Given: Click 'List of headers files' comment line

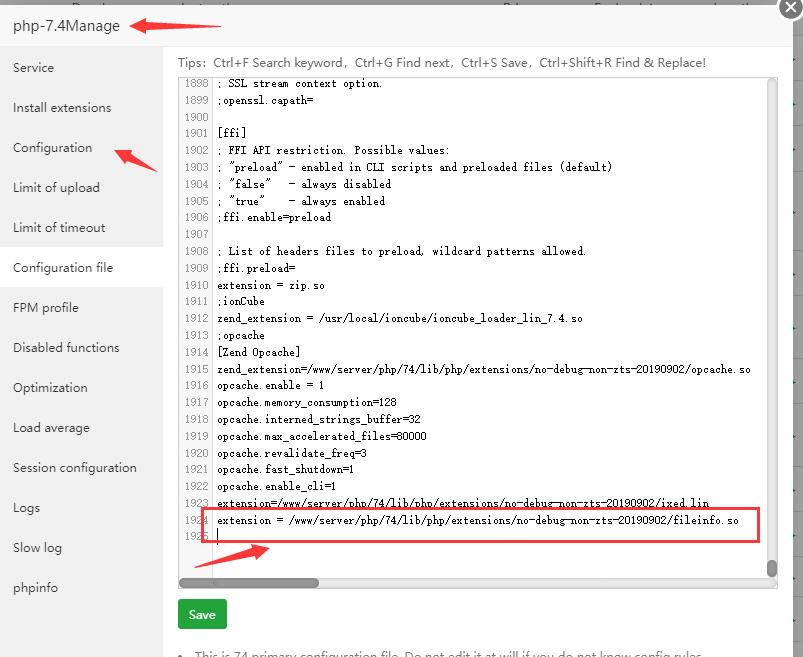Looking at the screenshot, I should point(402,251).
